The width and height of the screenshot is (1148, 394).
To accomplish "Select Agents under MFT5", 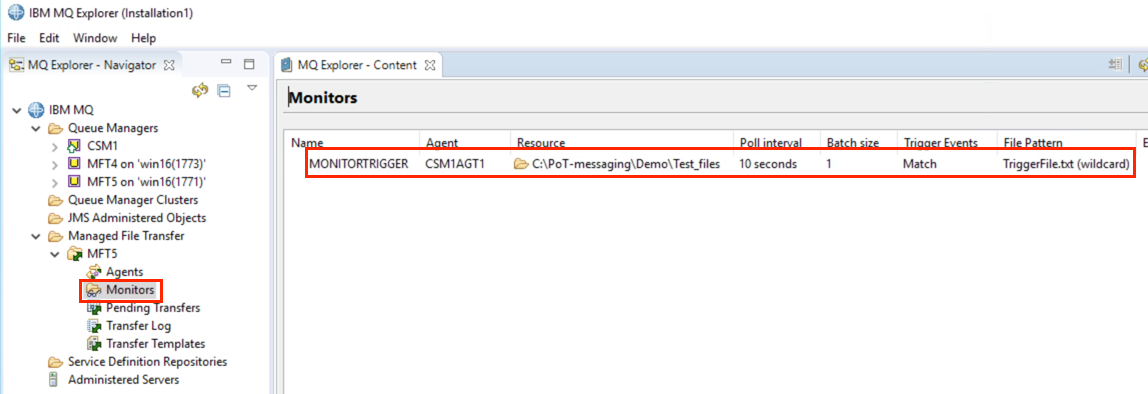I will coord(124,272).
